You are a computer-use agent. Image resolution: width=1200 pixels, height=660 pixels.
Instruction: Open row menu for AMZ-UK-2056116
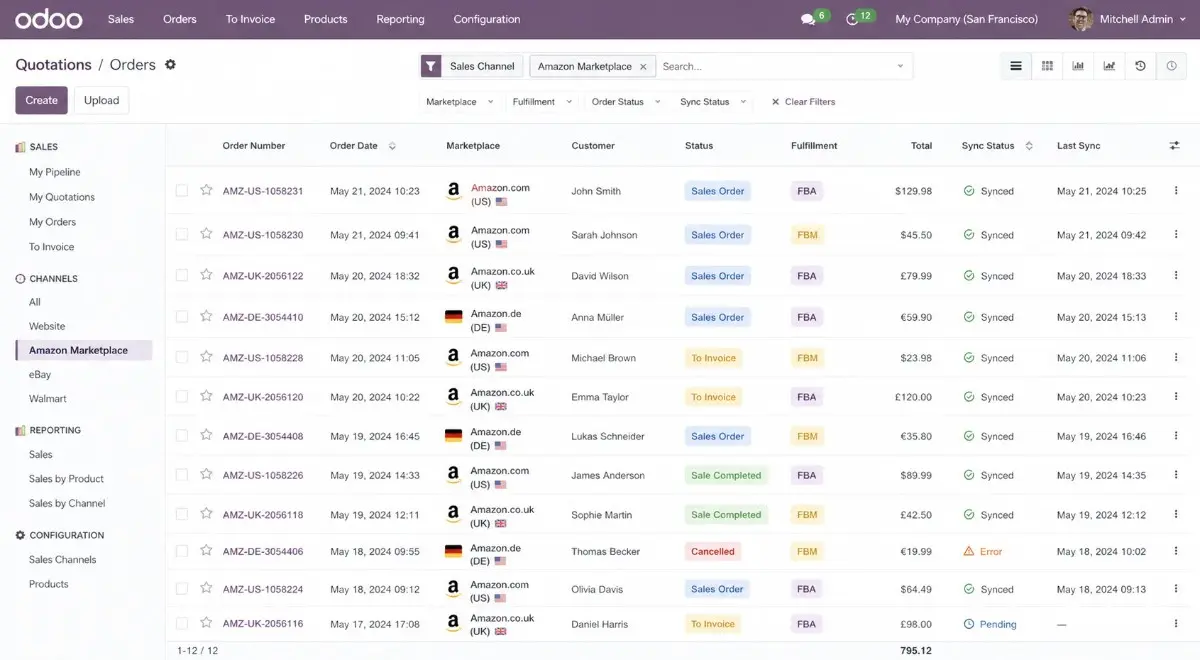tap(1175, 624)
